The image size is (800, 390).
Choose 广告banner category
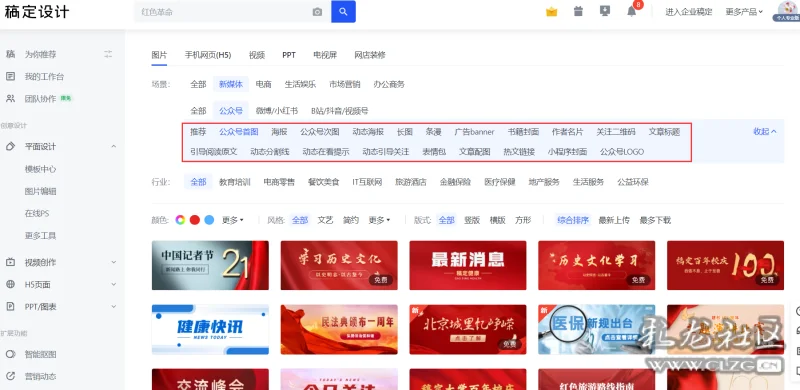(474, 132)
